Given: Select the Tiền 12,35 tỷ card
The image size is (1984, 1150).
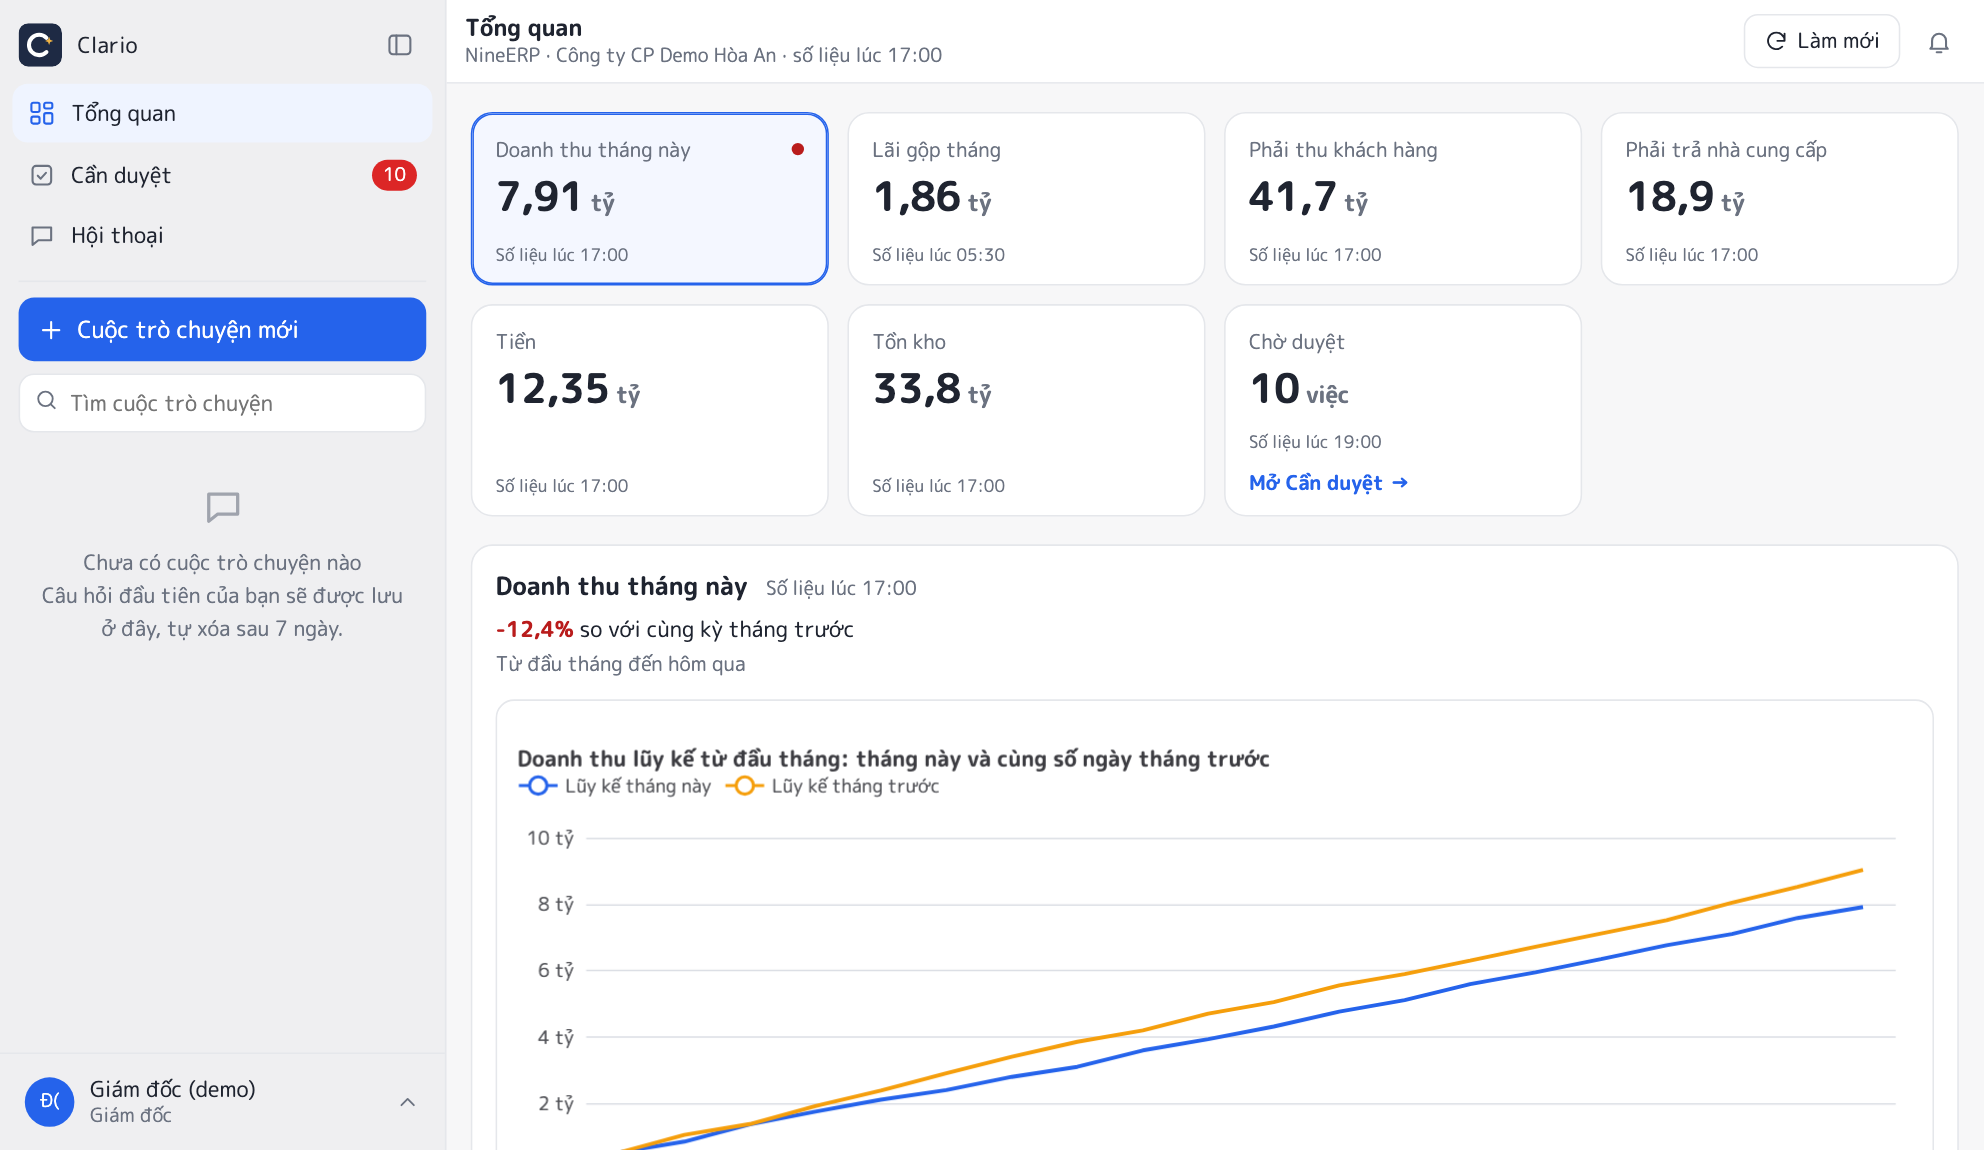Looking at the screenshot, I should (x=650, y=410).
